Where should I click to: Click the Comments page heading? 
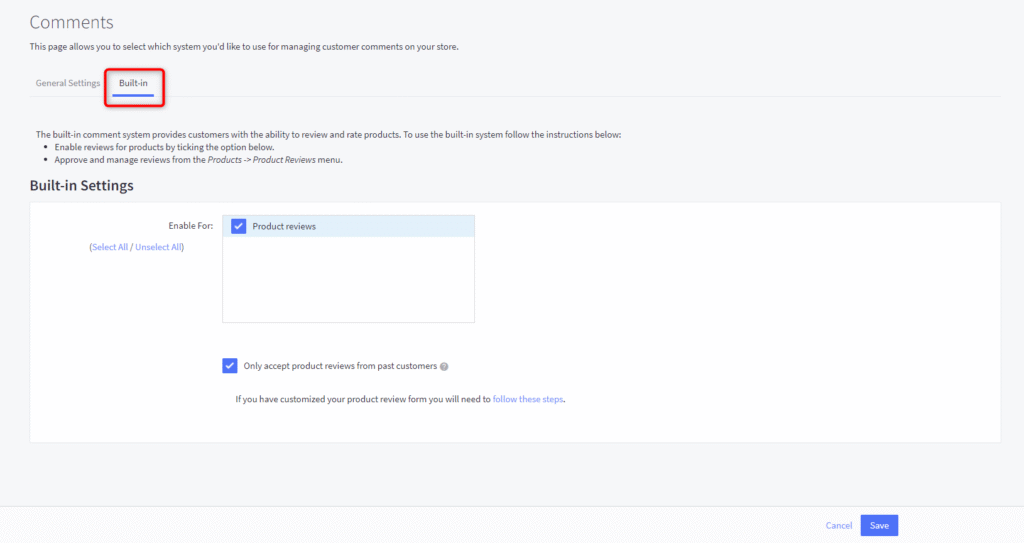click(72, 22)
